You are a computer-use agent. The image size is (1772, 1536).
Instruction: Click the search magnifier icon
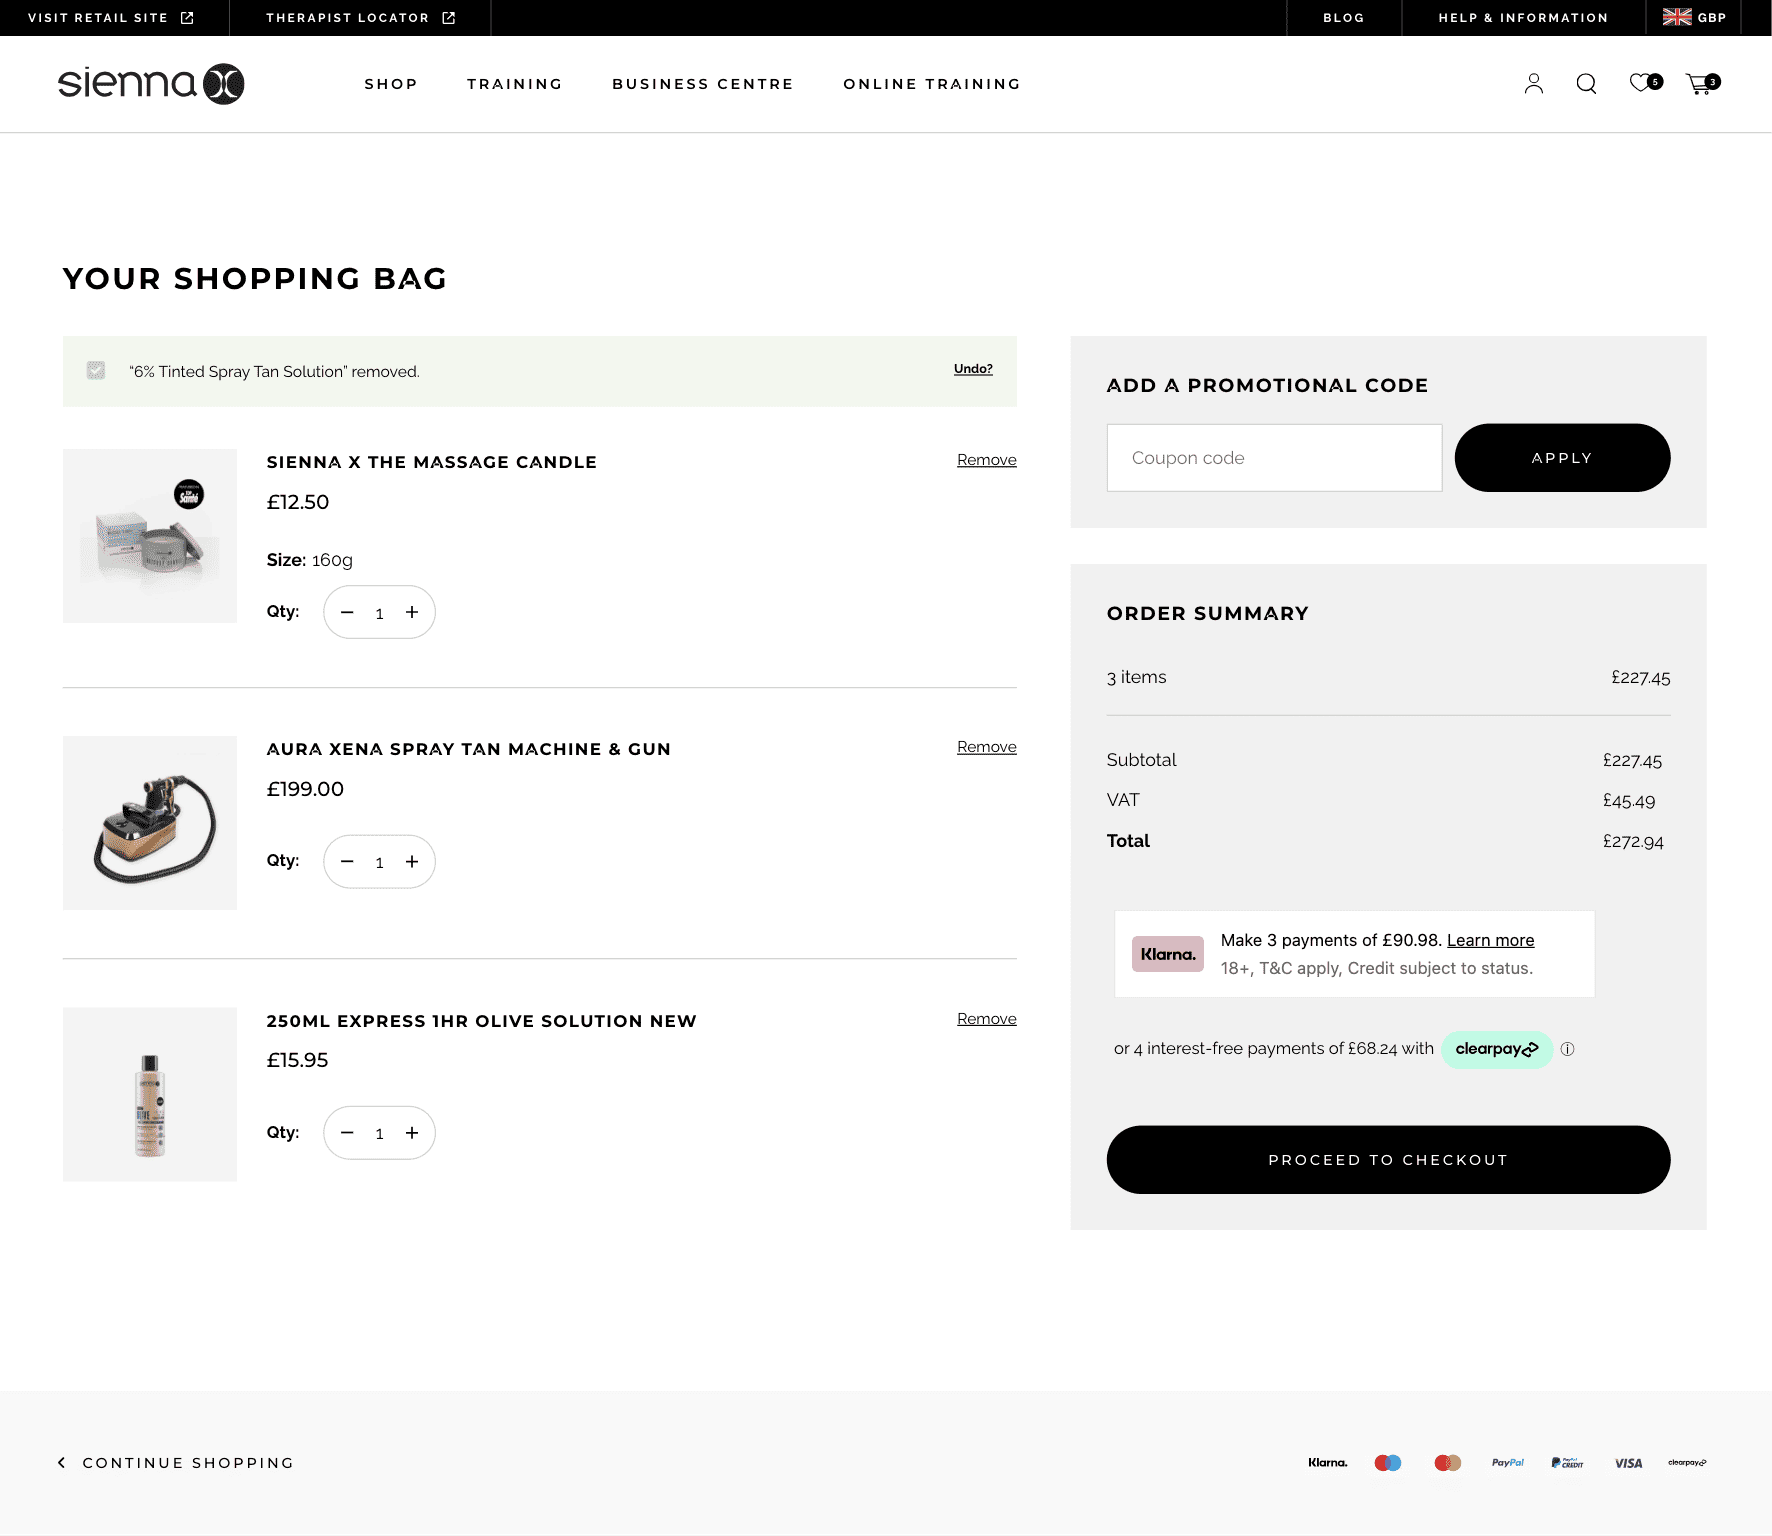coord(1586,84)
